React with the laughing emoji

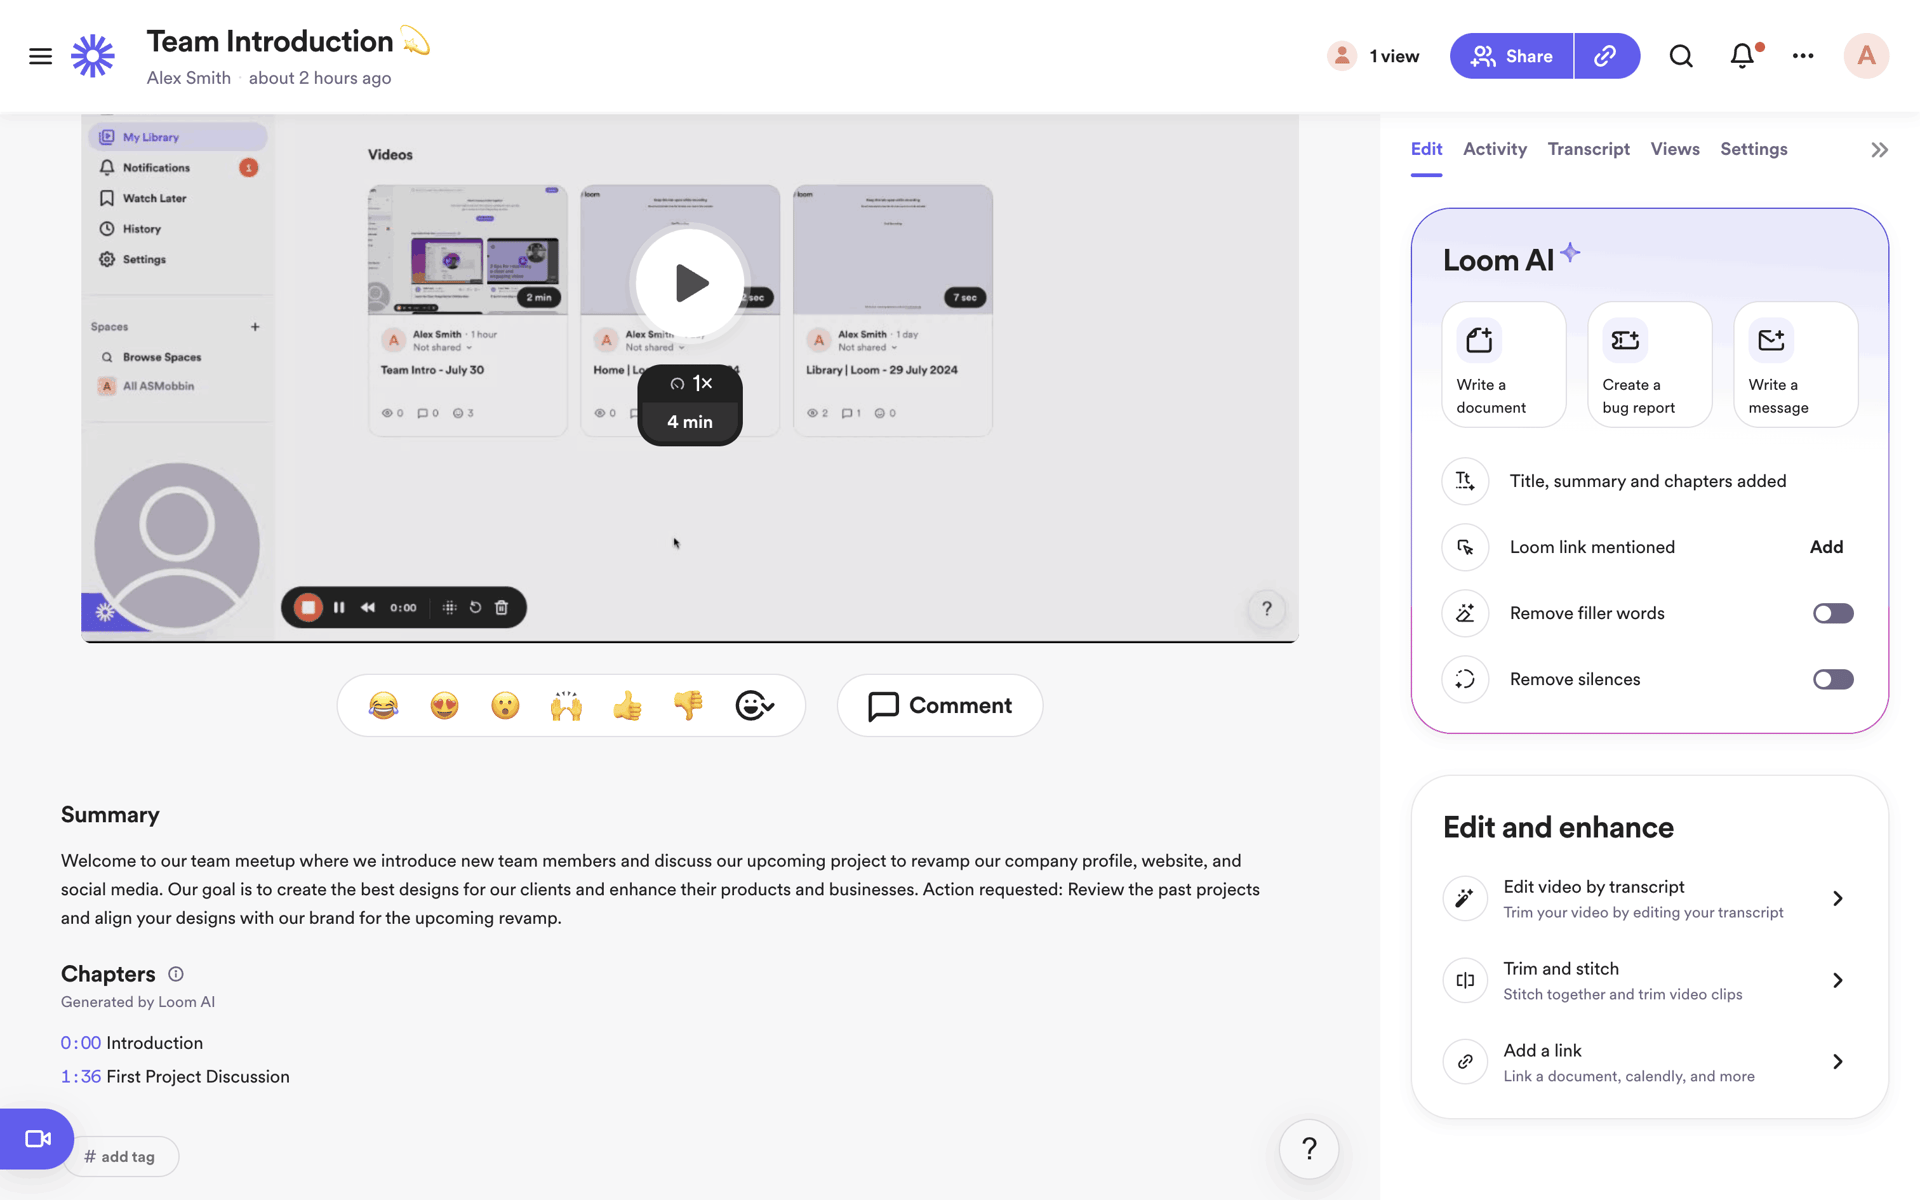click(383, 706)
